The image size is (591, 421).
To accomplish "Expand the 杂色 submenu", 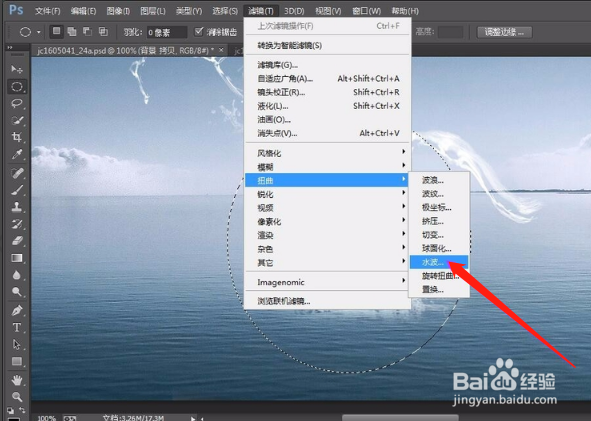I will click(327, 249).
